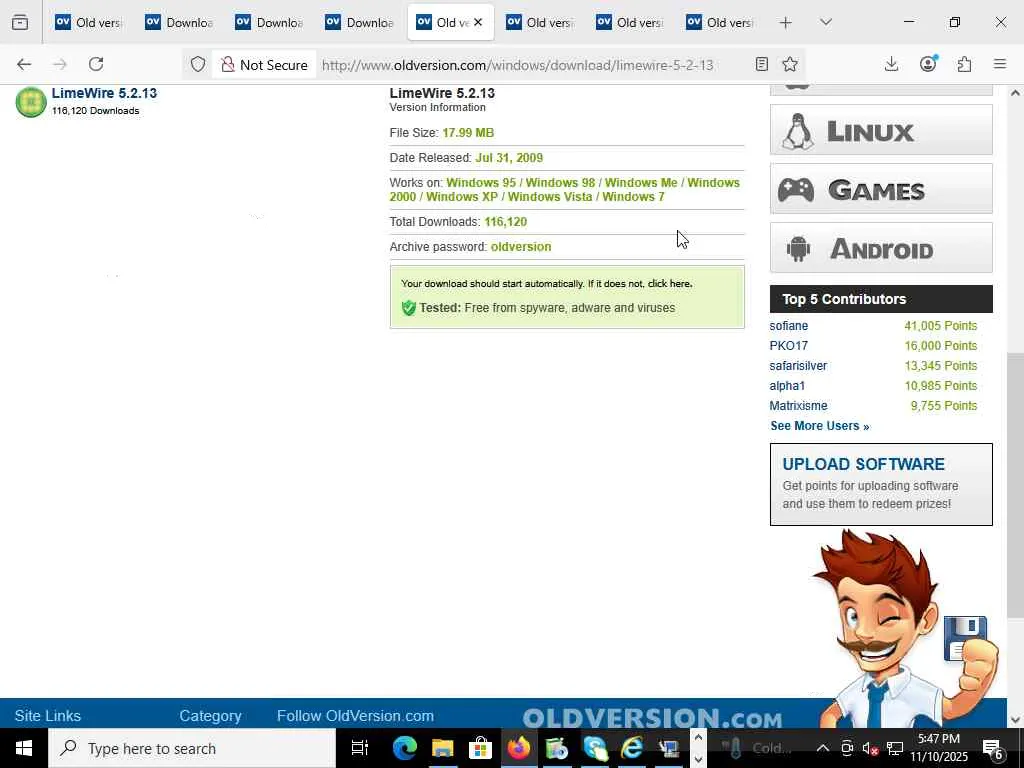This screenshot has height=768, width=1024.
Task: Go back to the previous page
Action: pyautogui.click(x=24, y=64)
